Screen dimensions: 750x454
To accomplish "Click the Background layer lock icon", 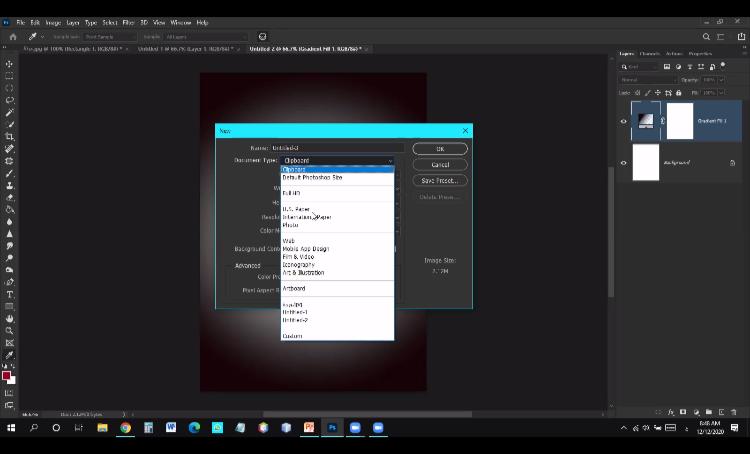I will (x=732, y=162).
